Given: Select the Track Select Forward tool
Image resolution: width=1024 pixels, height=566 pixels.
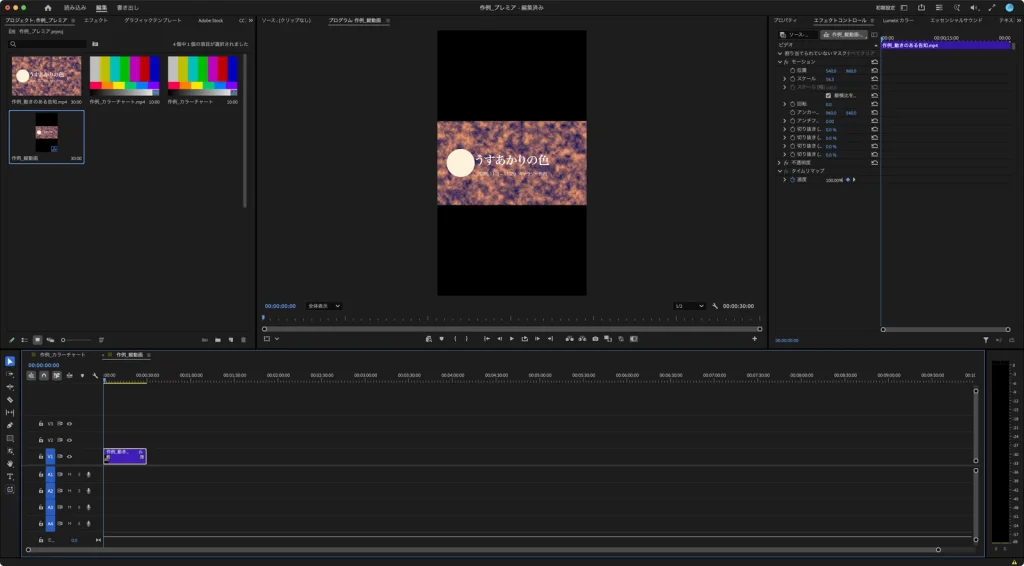Looking at the screenshot, I should 10,374.
